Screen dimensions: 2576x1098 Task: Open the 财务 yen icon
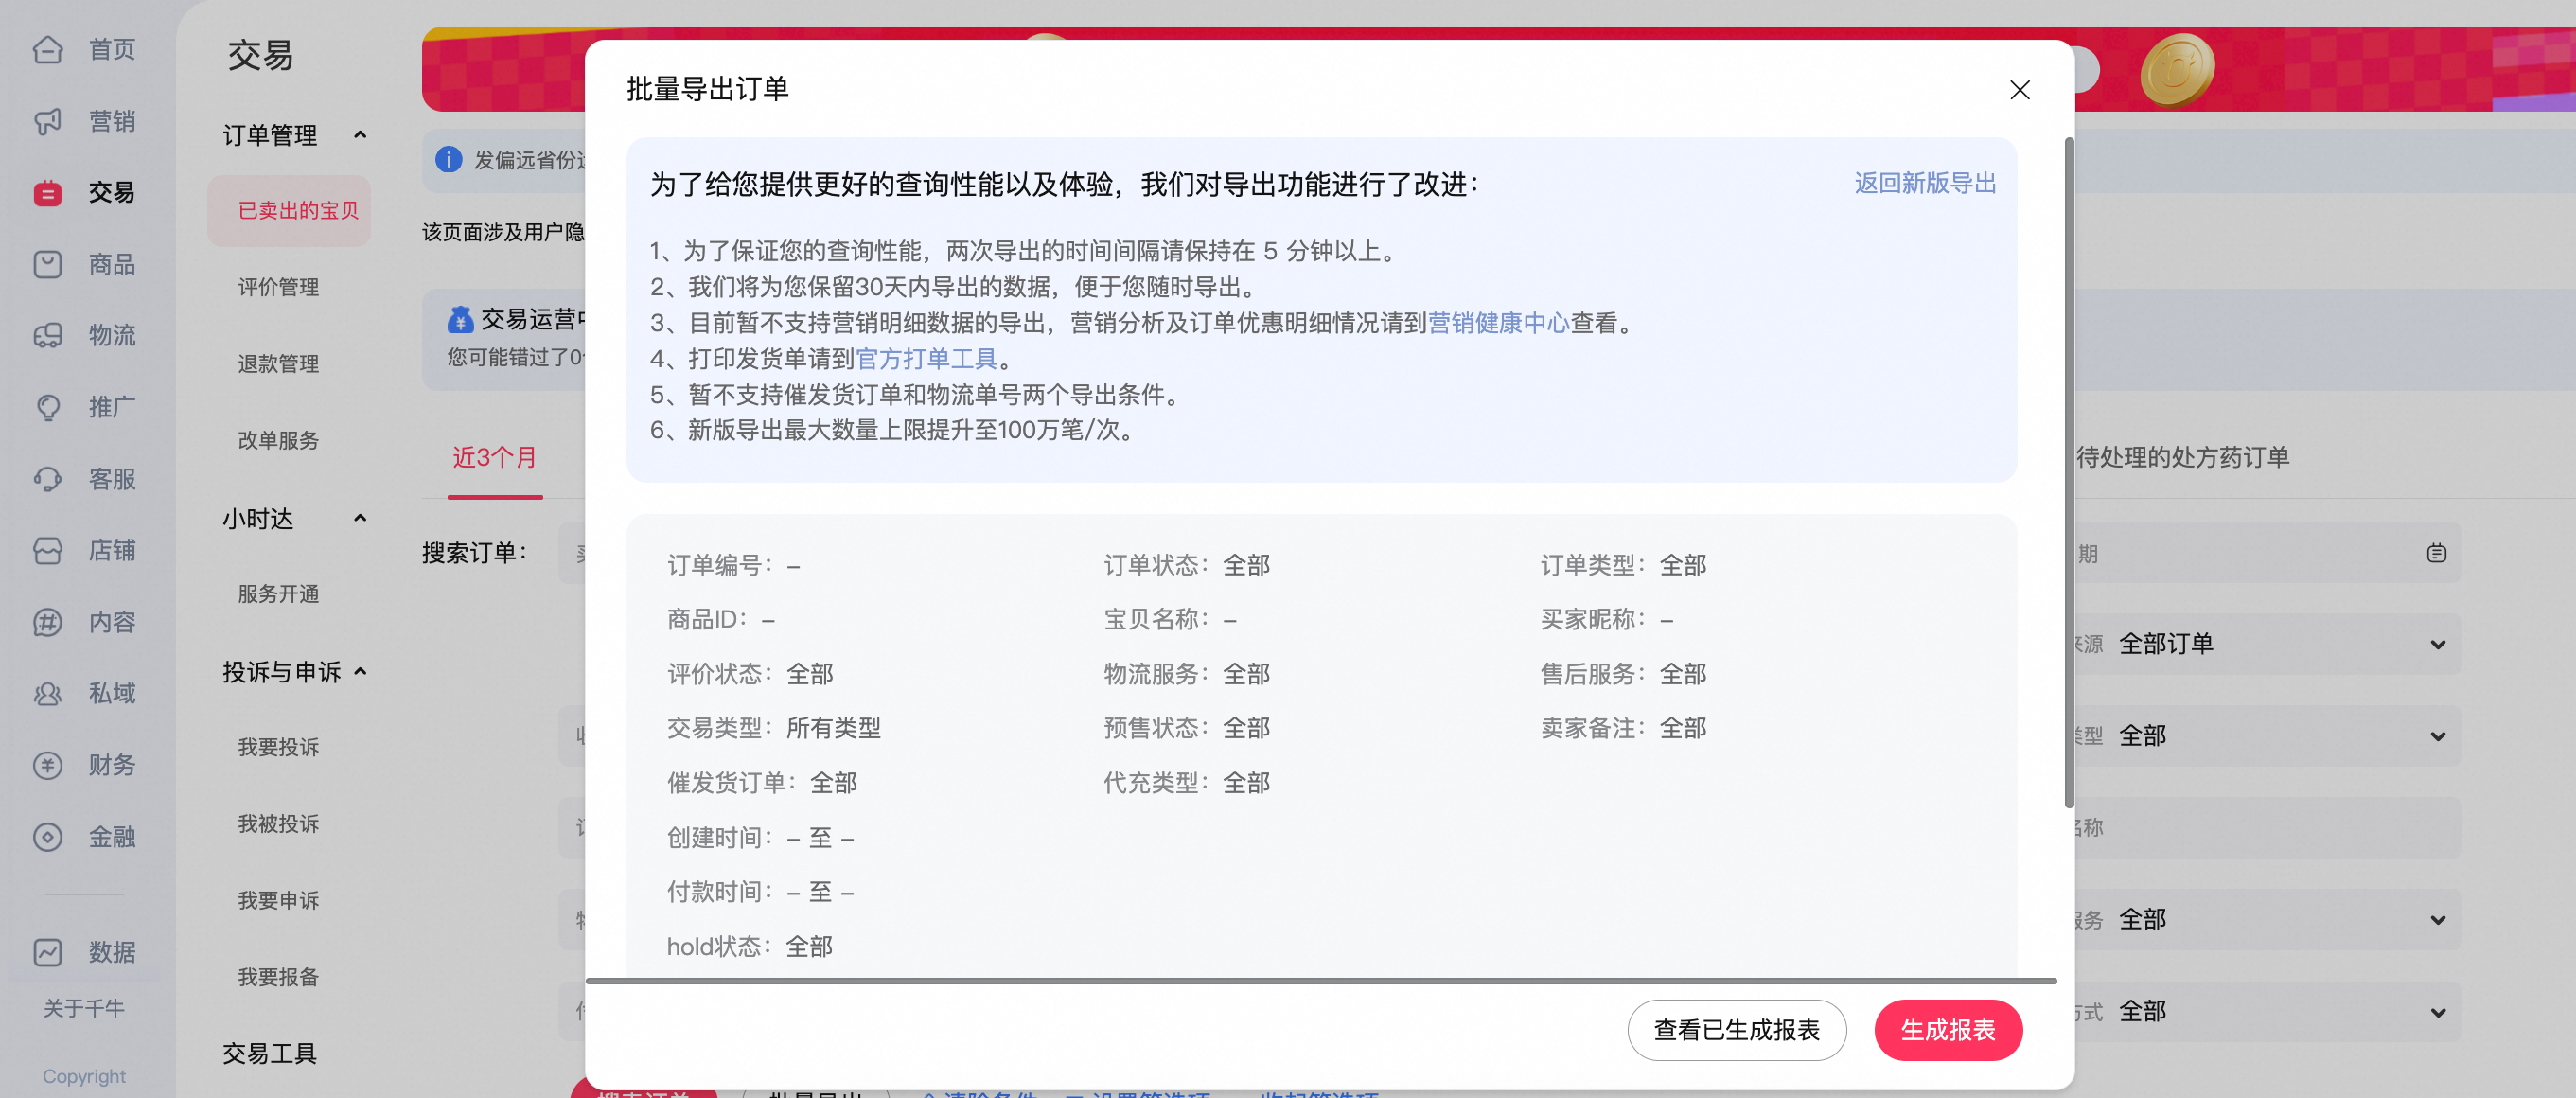[47, 765]
